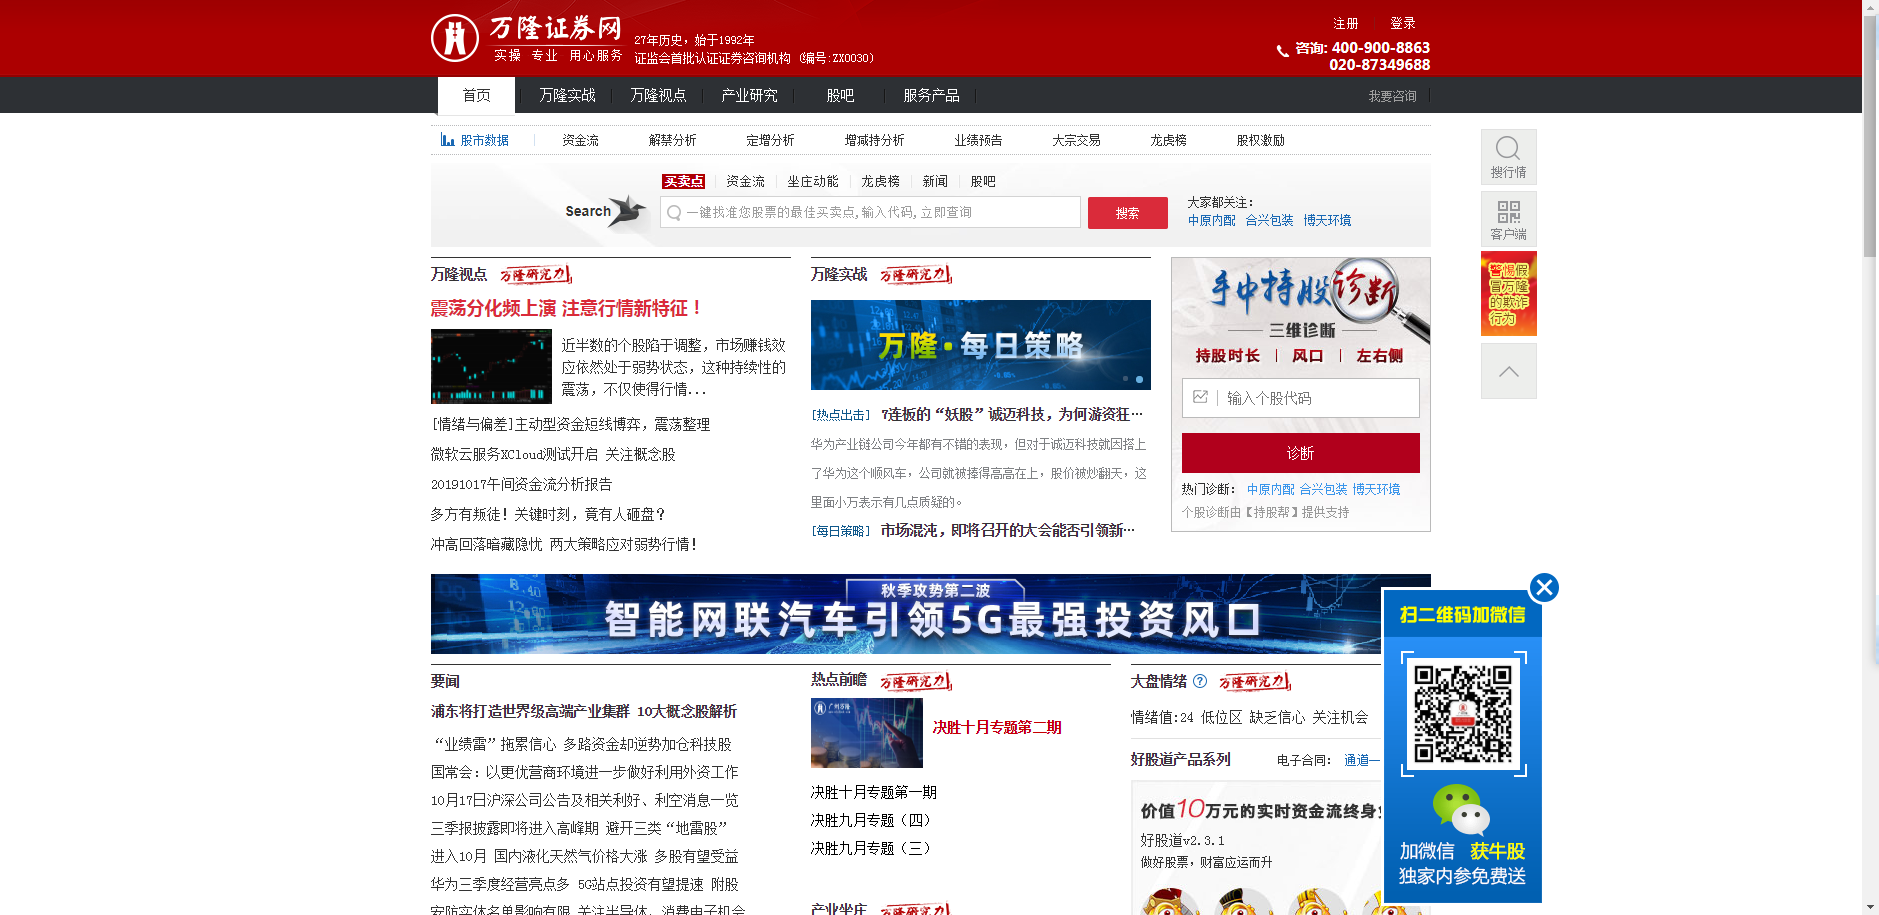Screen dimensions: 1879x915
Task: Focus the stock code search field
Action: 870,212
